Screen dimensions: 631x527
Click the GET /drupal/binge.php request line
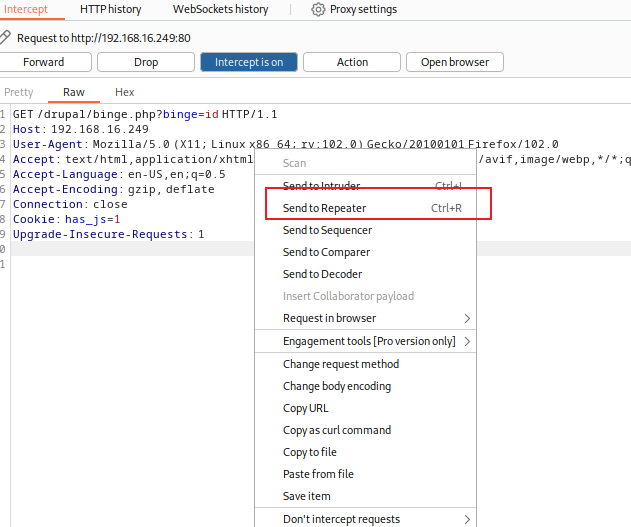[x=145, y=114]
